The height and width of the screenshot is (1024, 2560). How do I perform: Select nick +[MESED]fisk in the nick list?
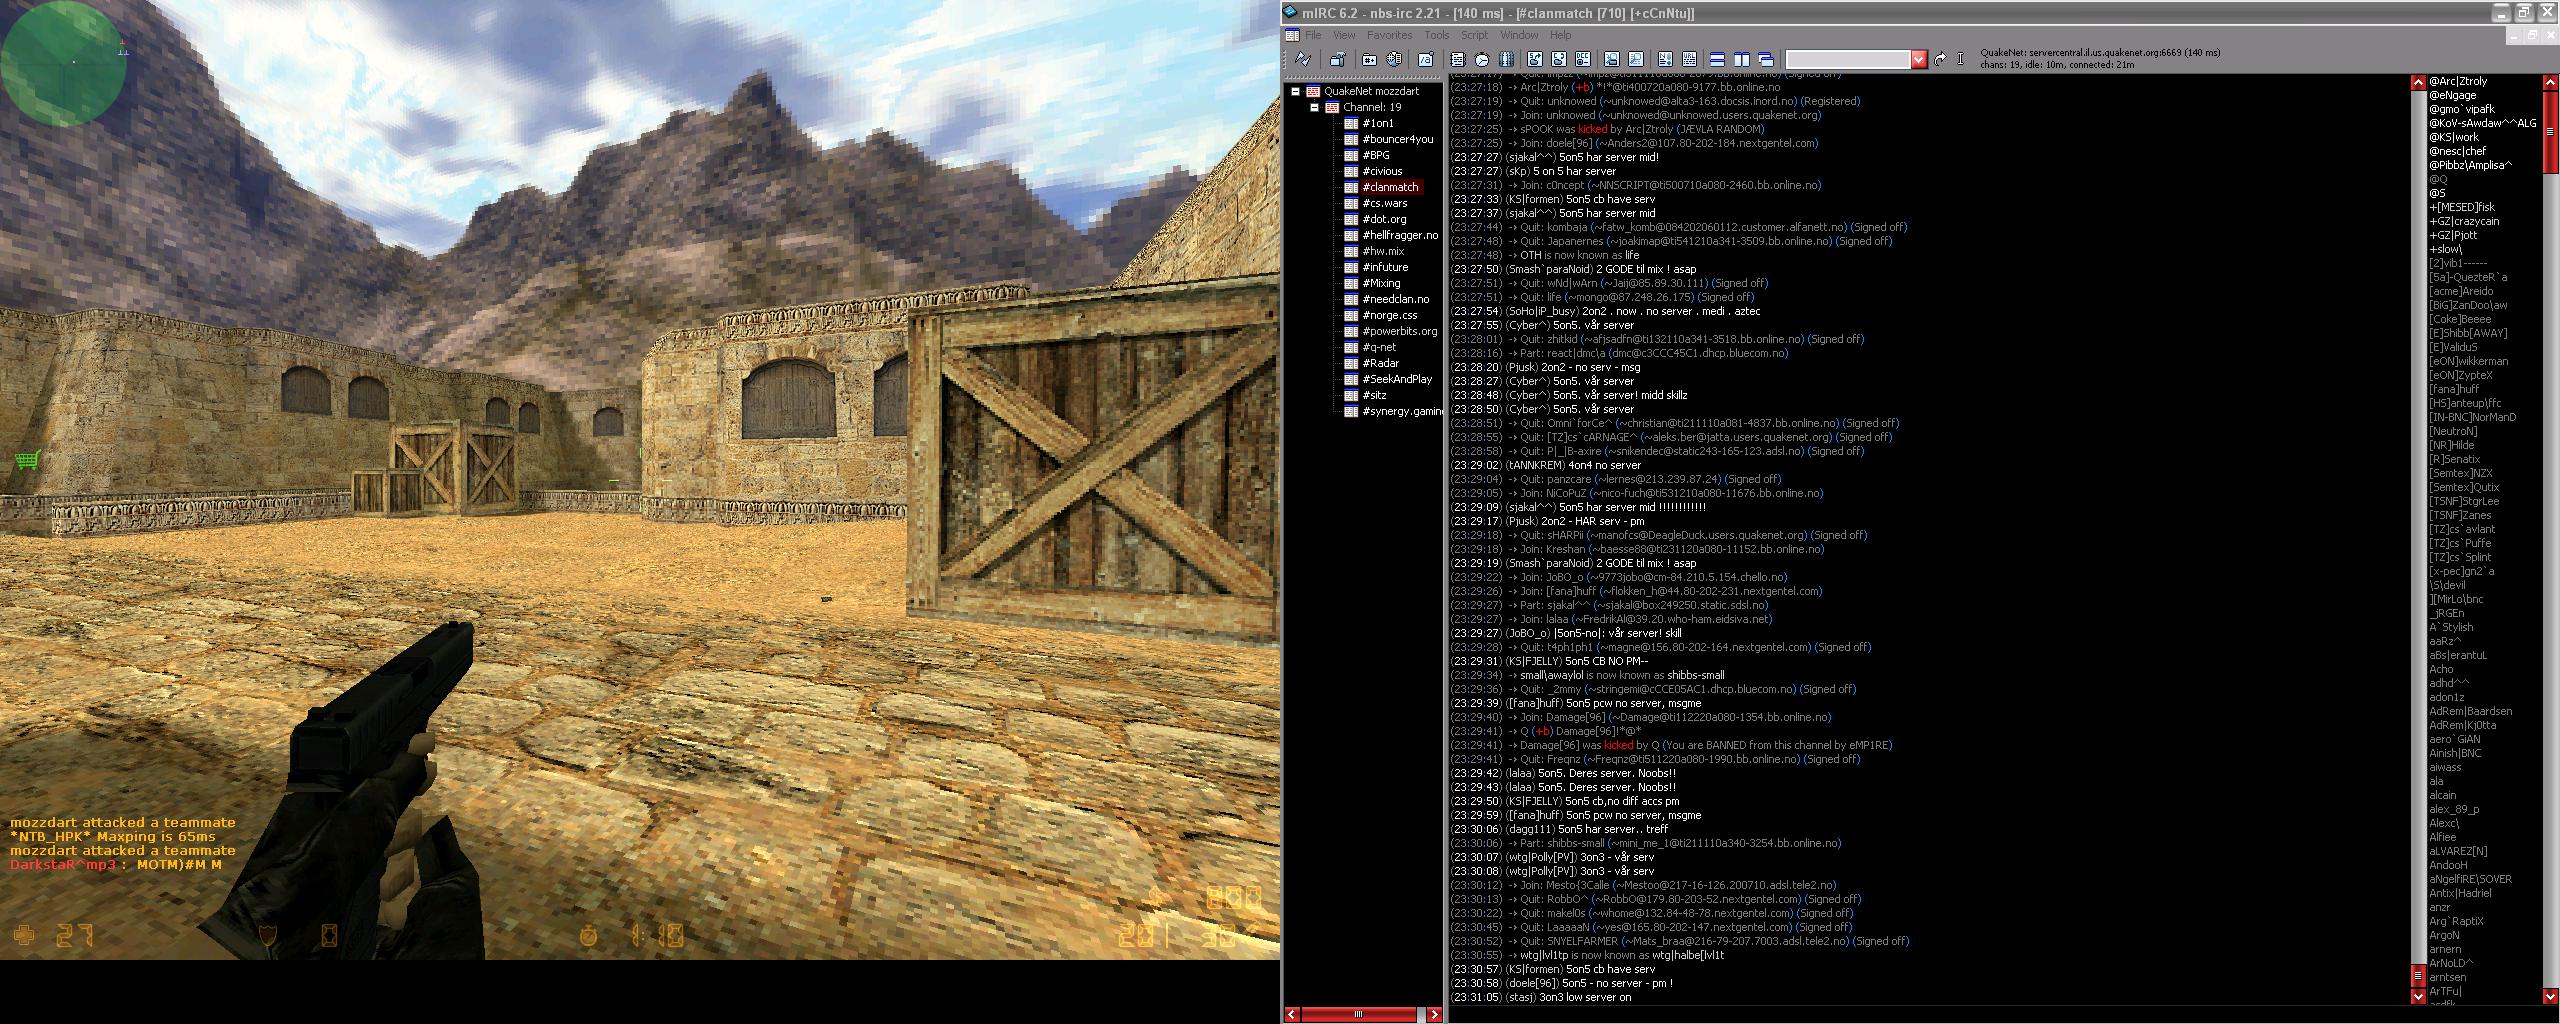click(2462, 207)
